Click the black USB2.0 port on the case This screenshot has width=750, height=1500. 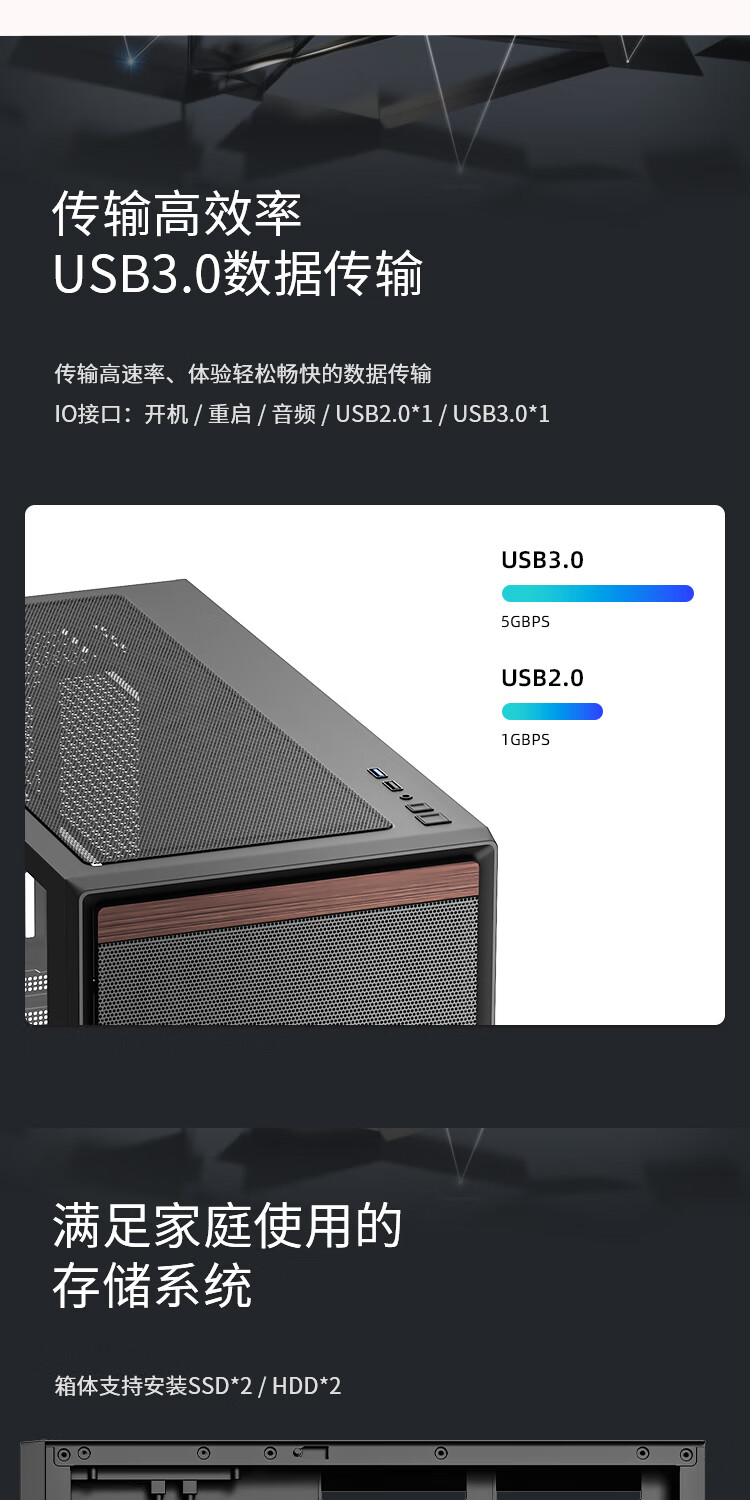[x=393, y=785]
